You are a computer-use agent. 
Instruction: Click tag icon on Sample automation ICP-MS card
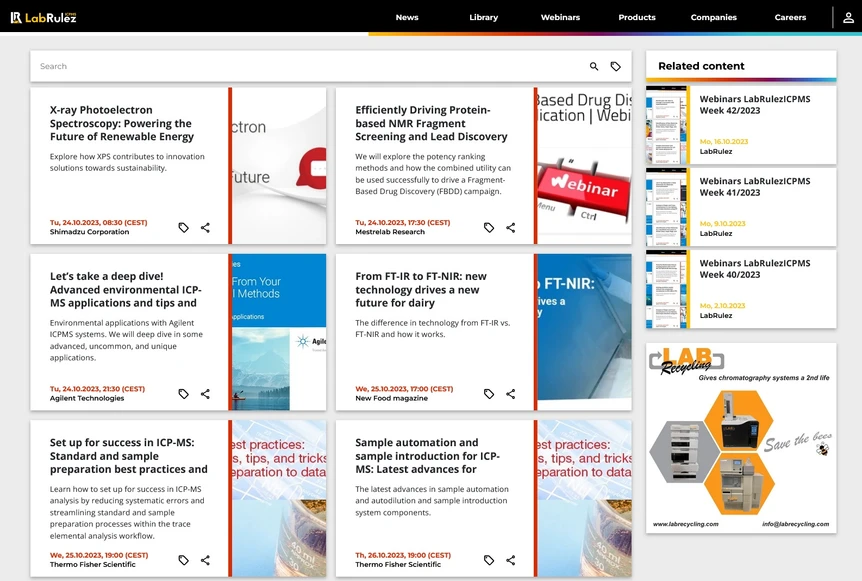489,560
